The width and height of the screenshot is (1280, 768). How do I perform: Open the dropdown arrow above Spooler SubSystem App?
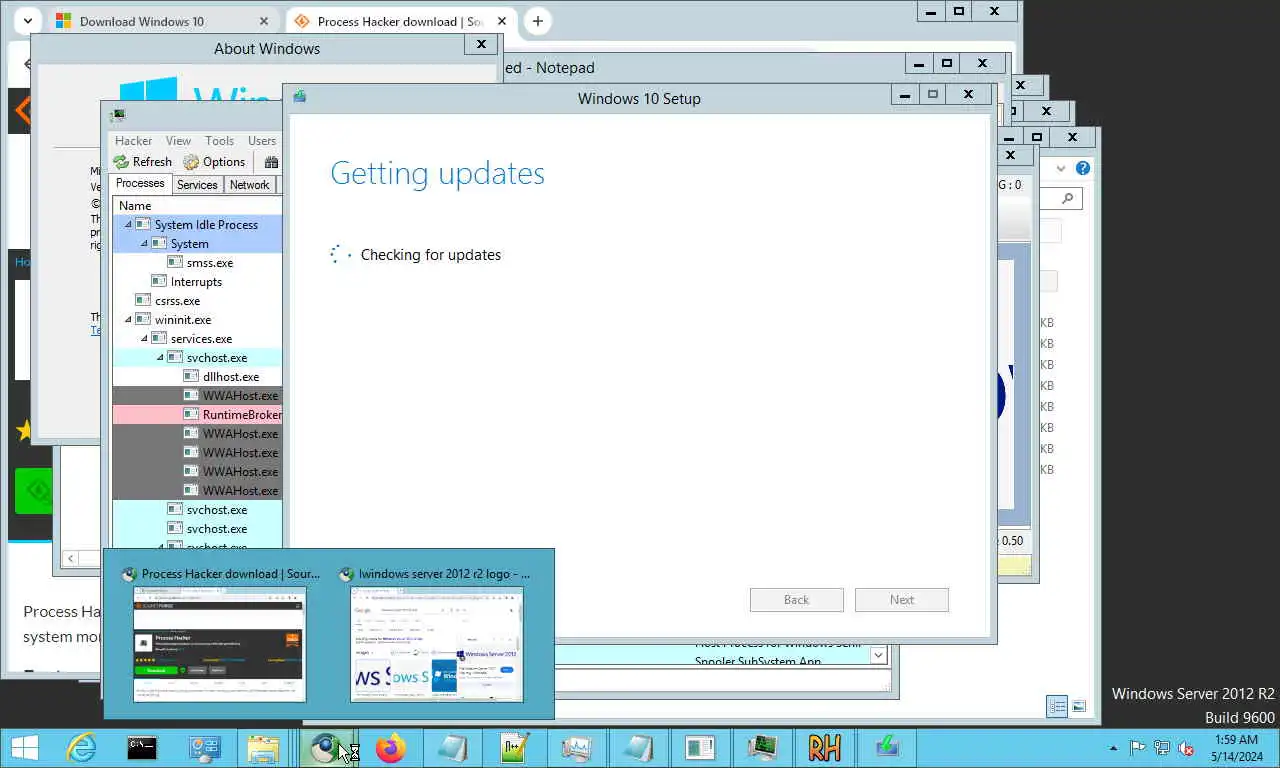pos(878,655)
